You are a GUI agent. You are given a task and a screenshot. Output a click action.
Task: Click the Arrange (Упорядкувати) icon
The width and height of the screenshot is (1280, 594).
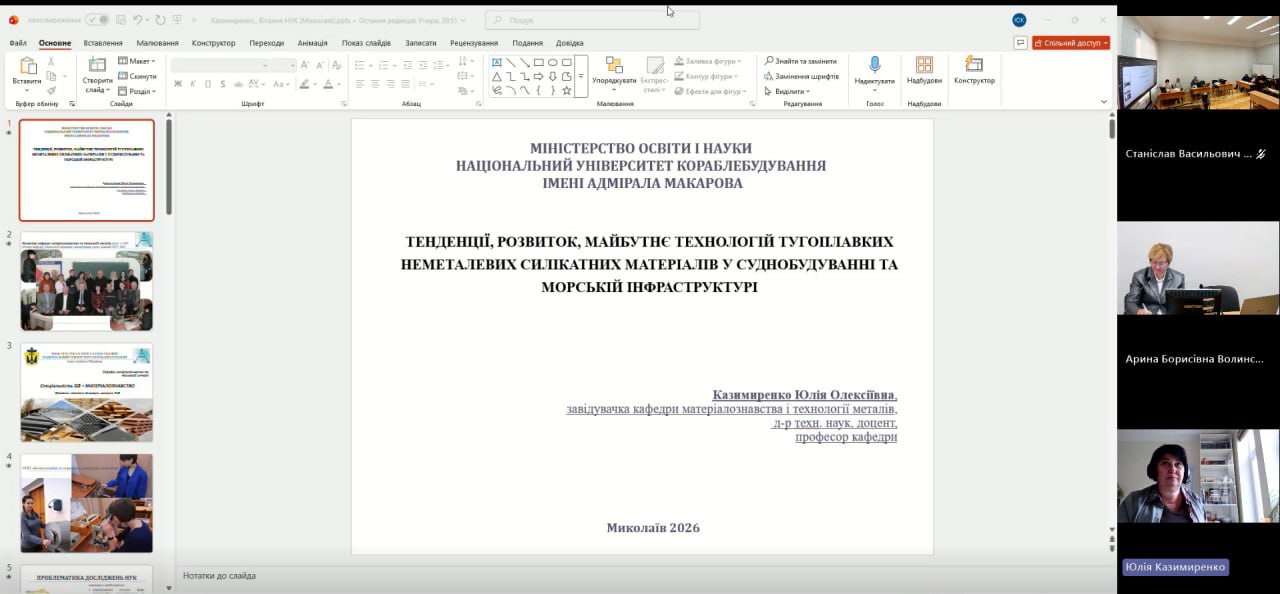click(x=614, y=65)
